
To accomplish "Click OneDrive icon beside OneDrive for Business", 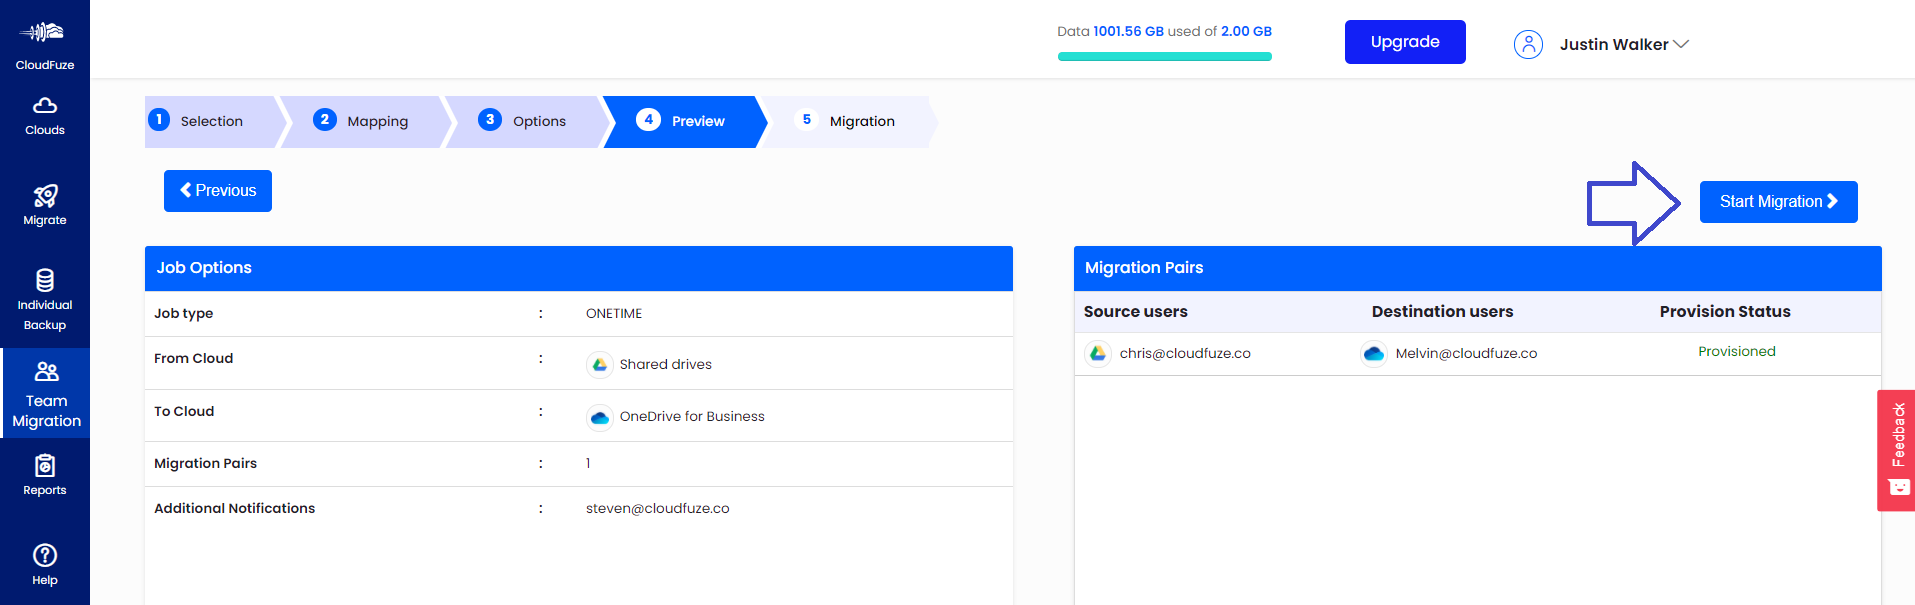I will [600, 417].
